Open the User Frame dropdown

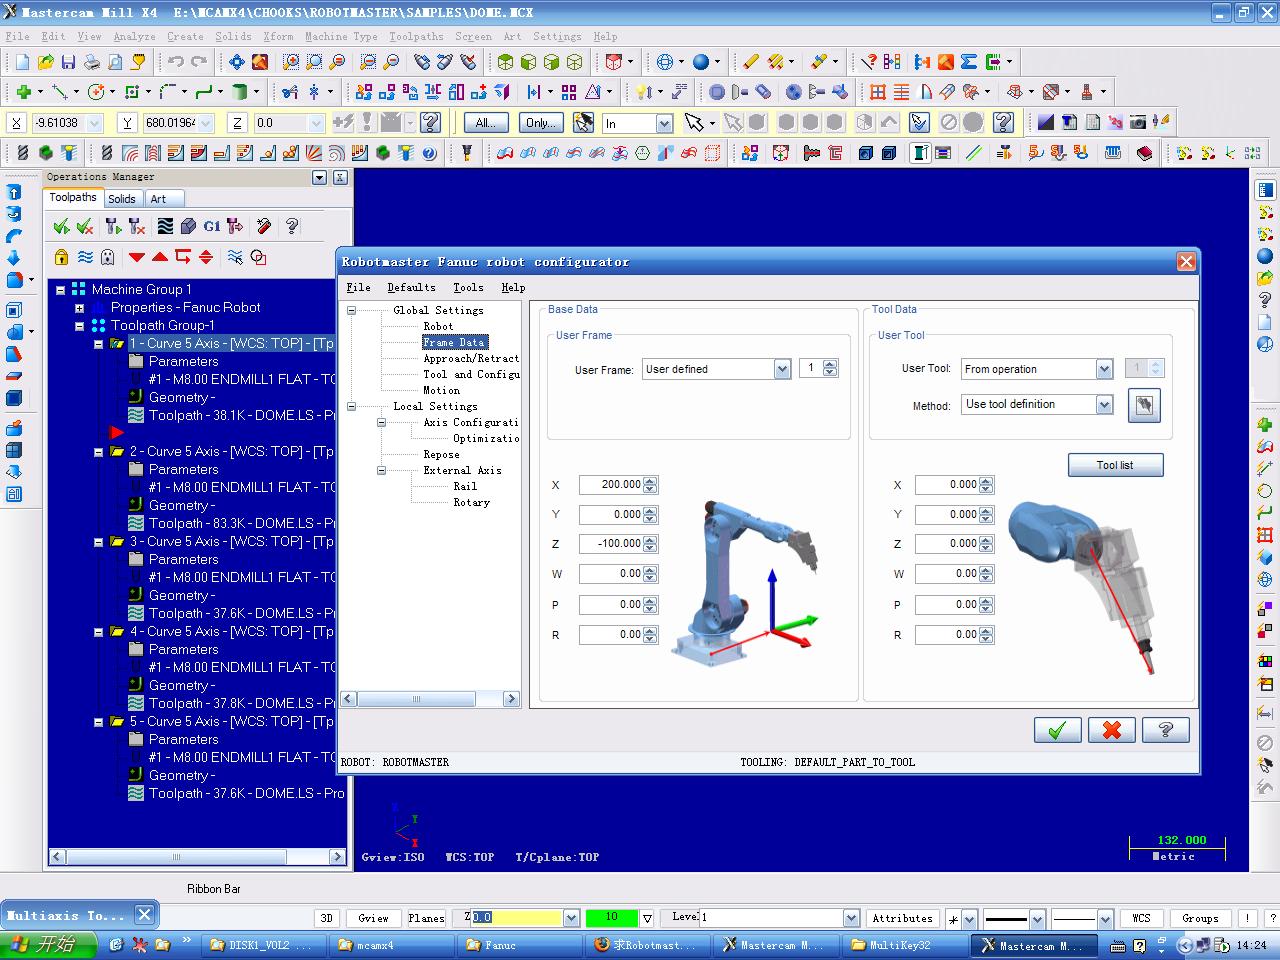782,369
